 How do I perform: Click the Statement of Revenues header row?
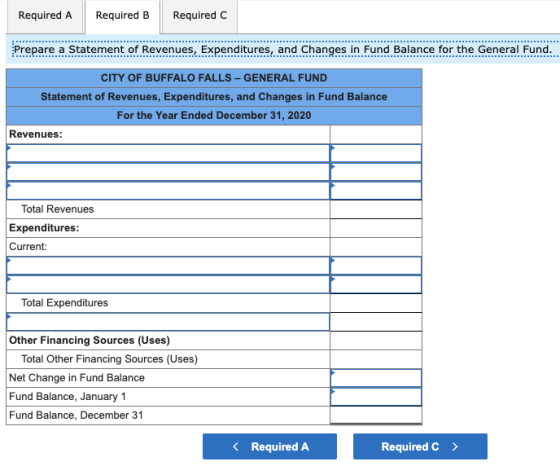[214, 97]
